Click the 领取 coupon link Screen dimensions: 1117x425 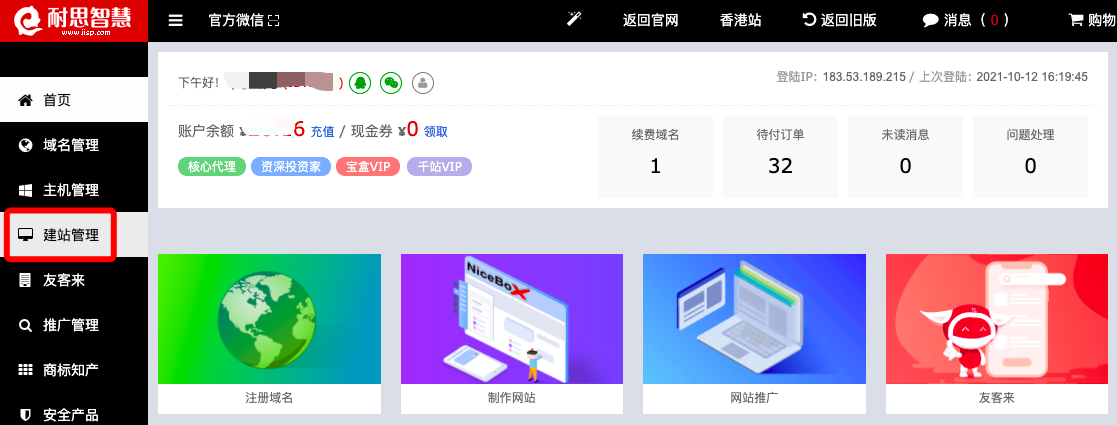(x=436, y=132)
